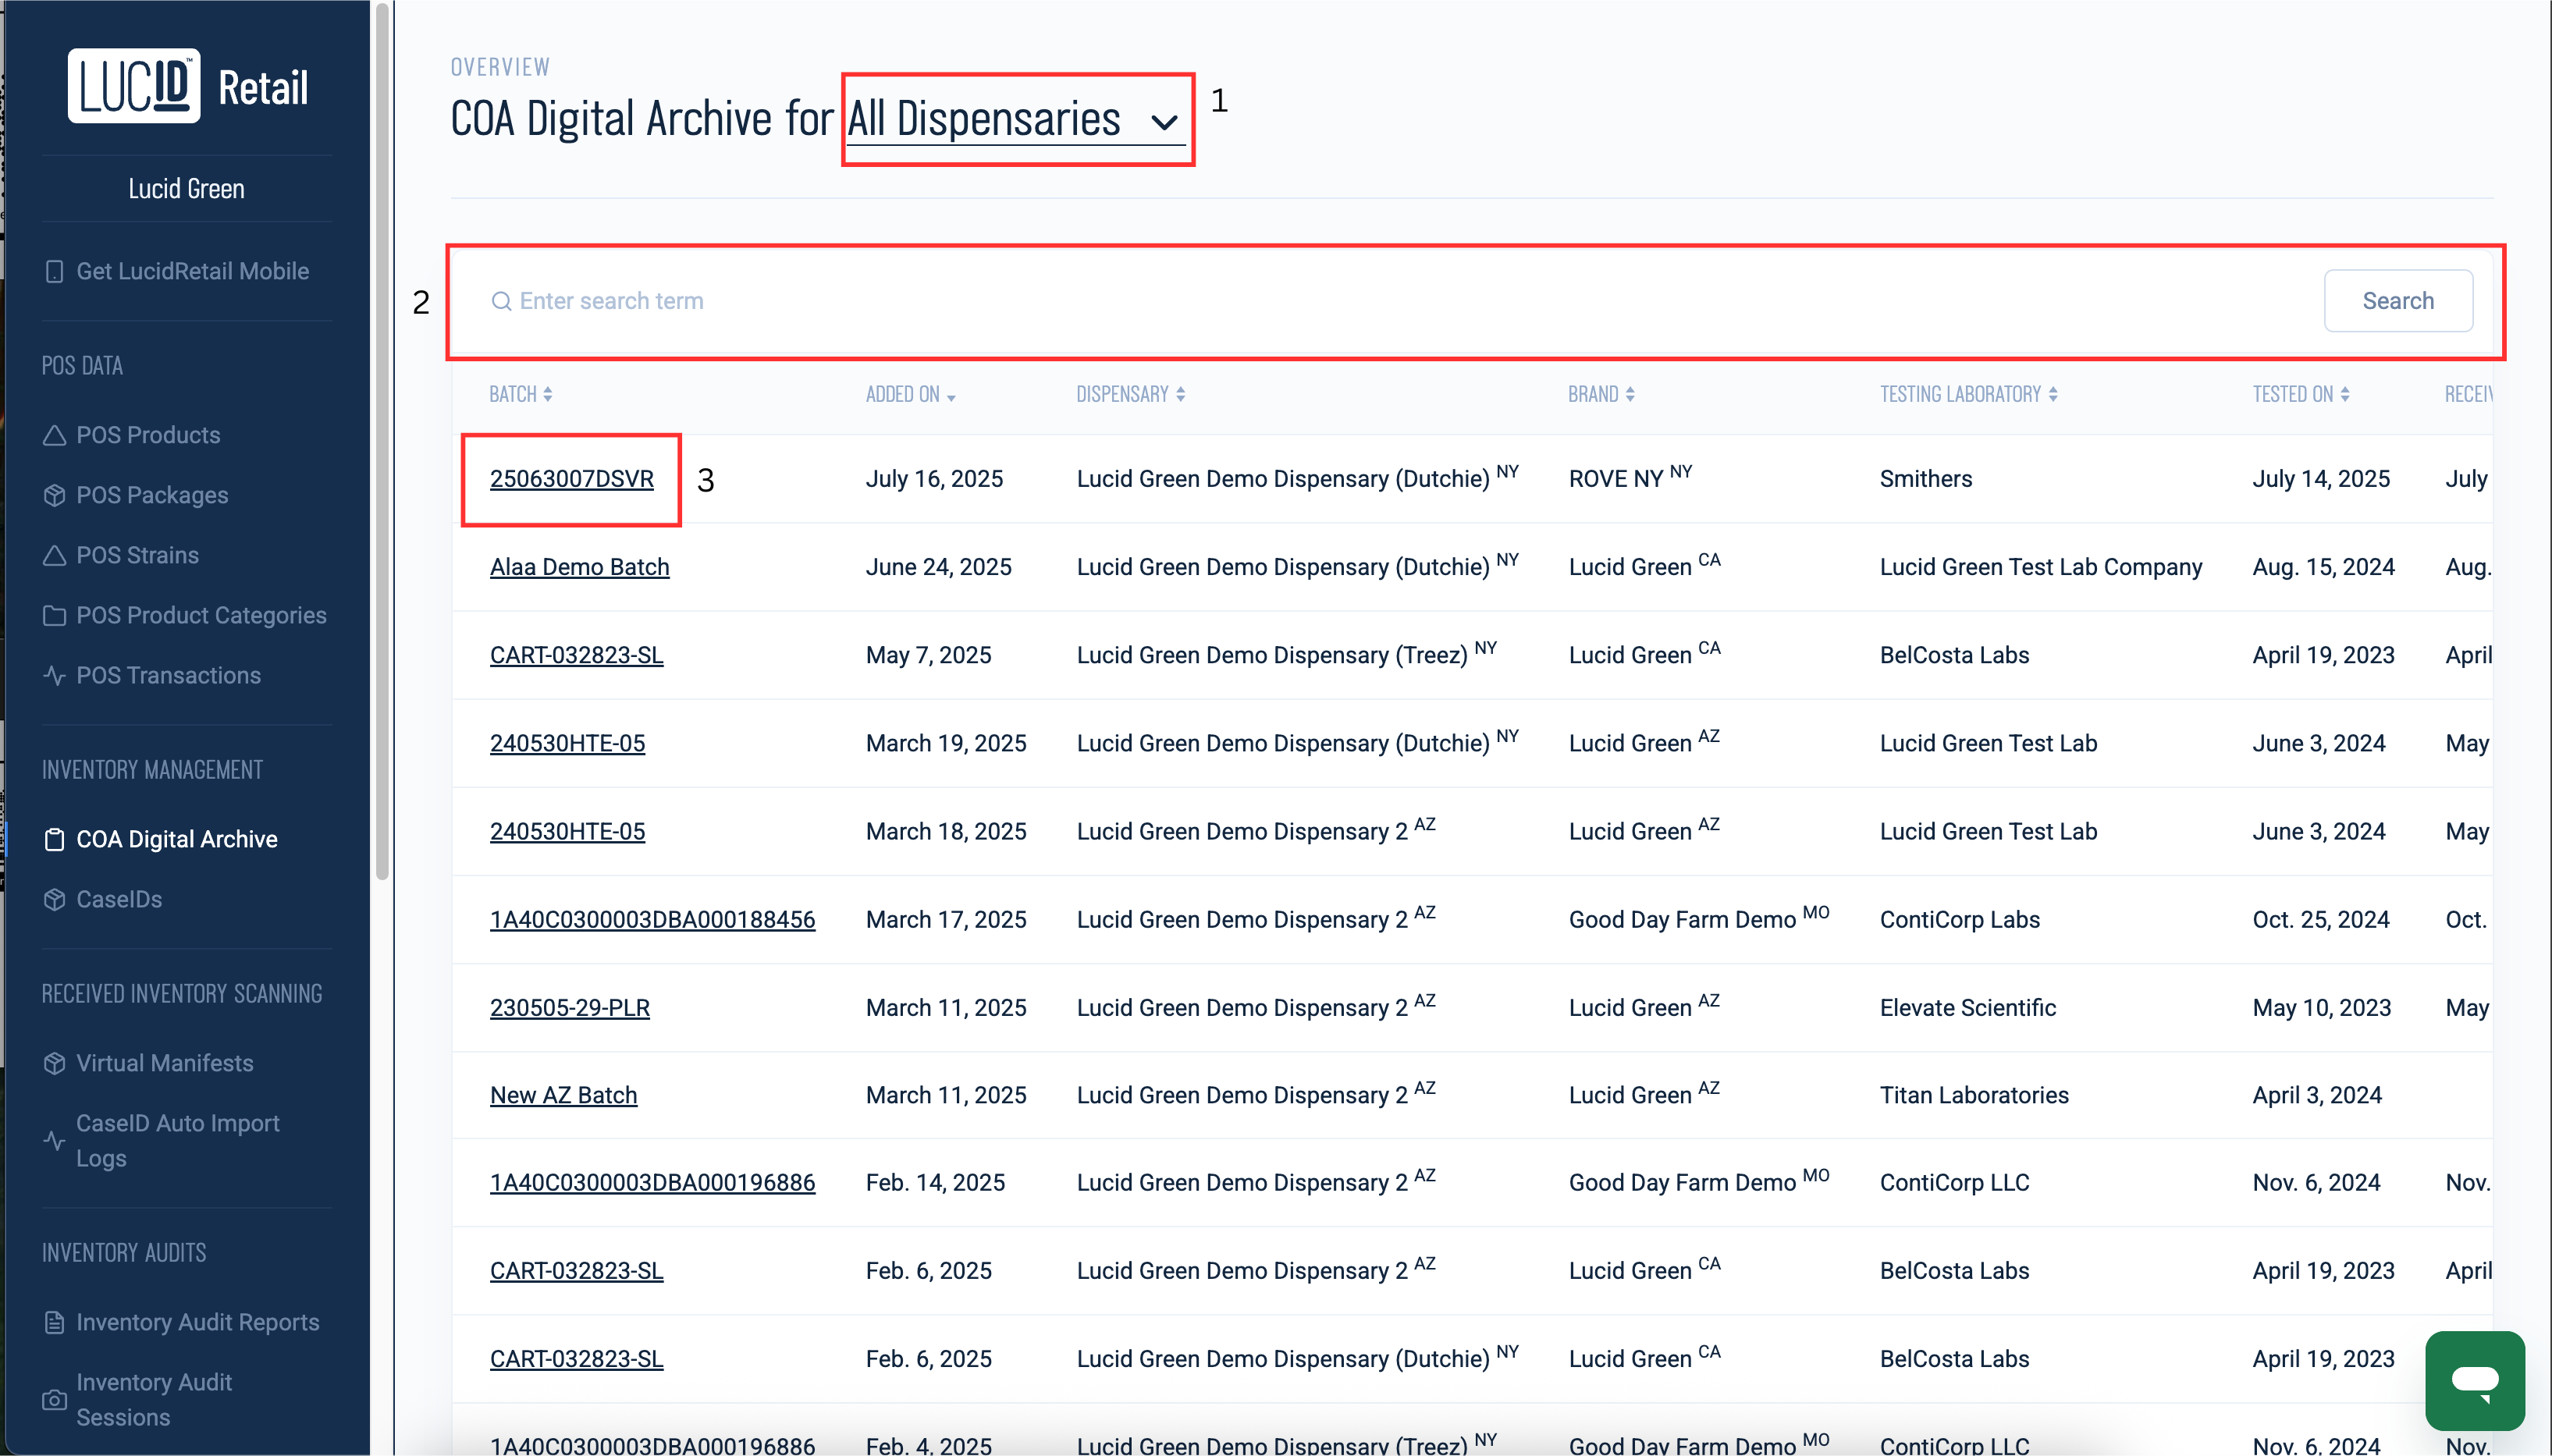2552x1456 pixels.
Task: Open the New AZ Batch link
Action: click(563, 1095)
